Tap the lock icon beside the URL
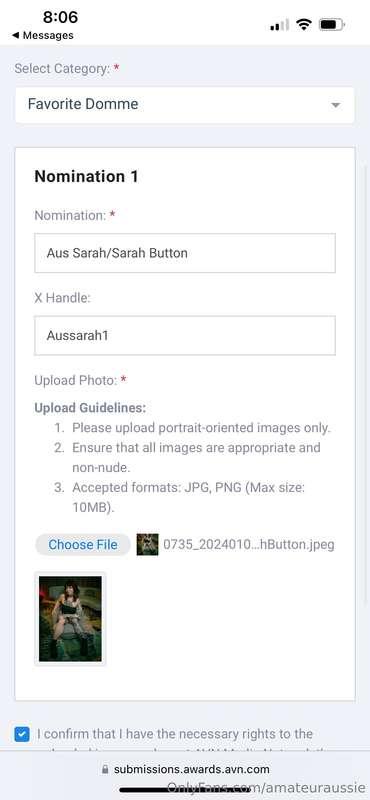 [106, 769]
